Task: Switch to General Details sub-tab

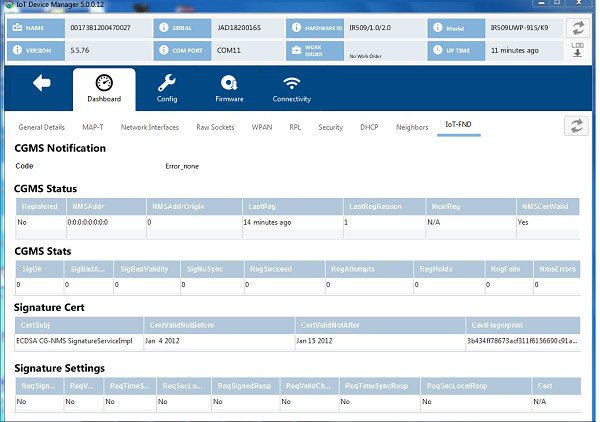Action: 41,127
